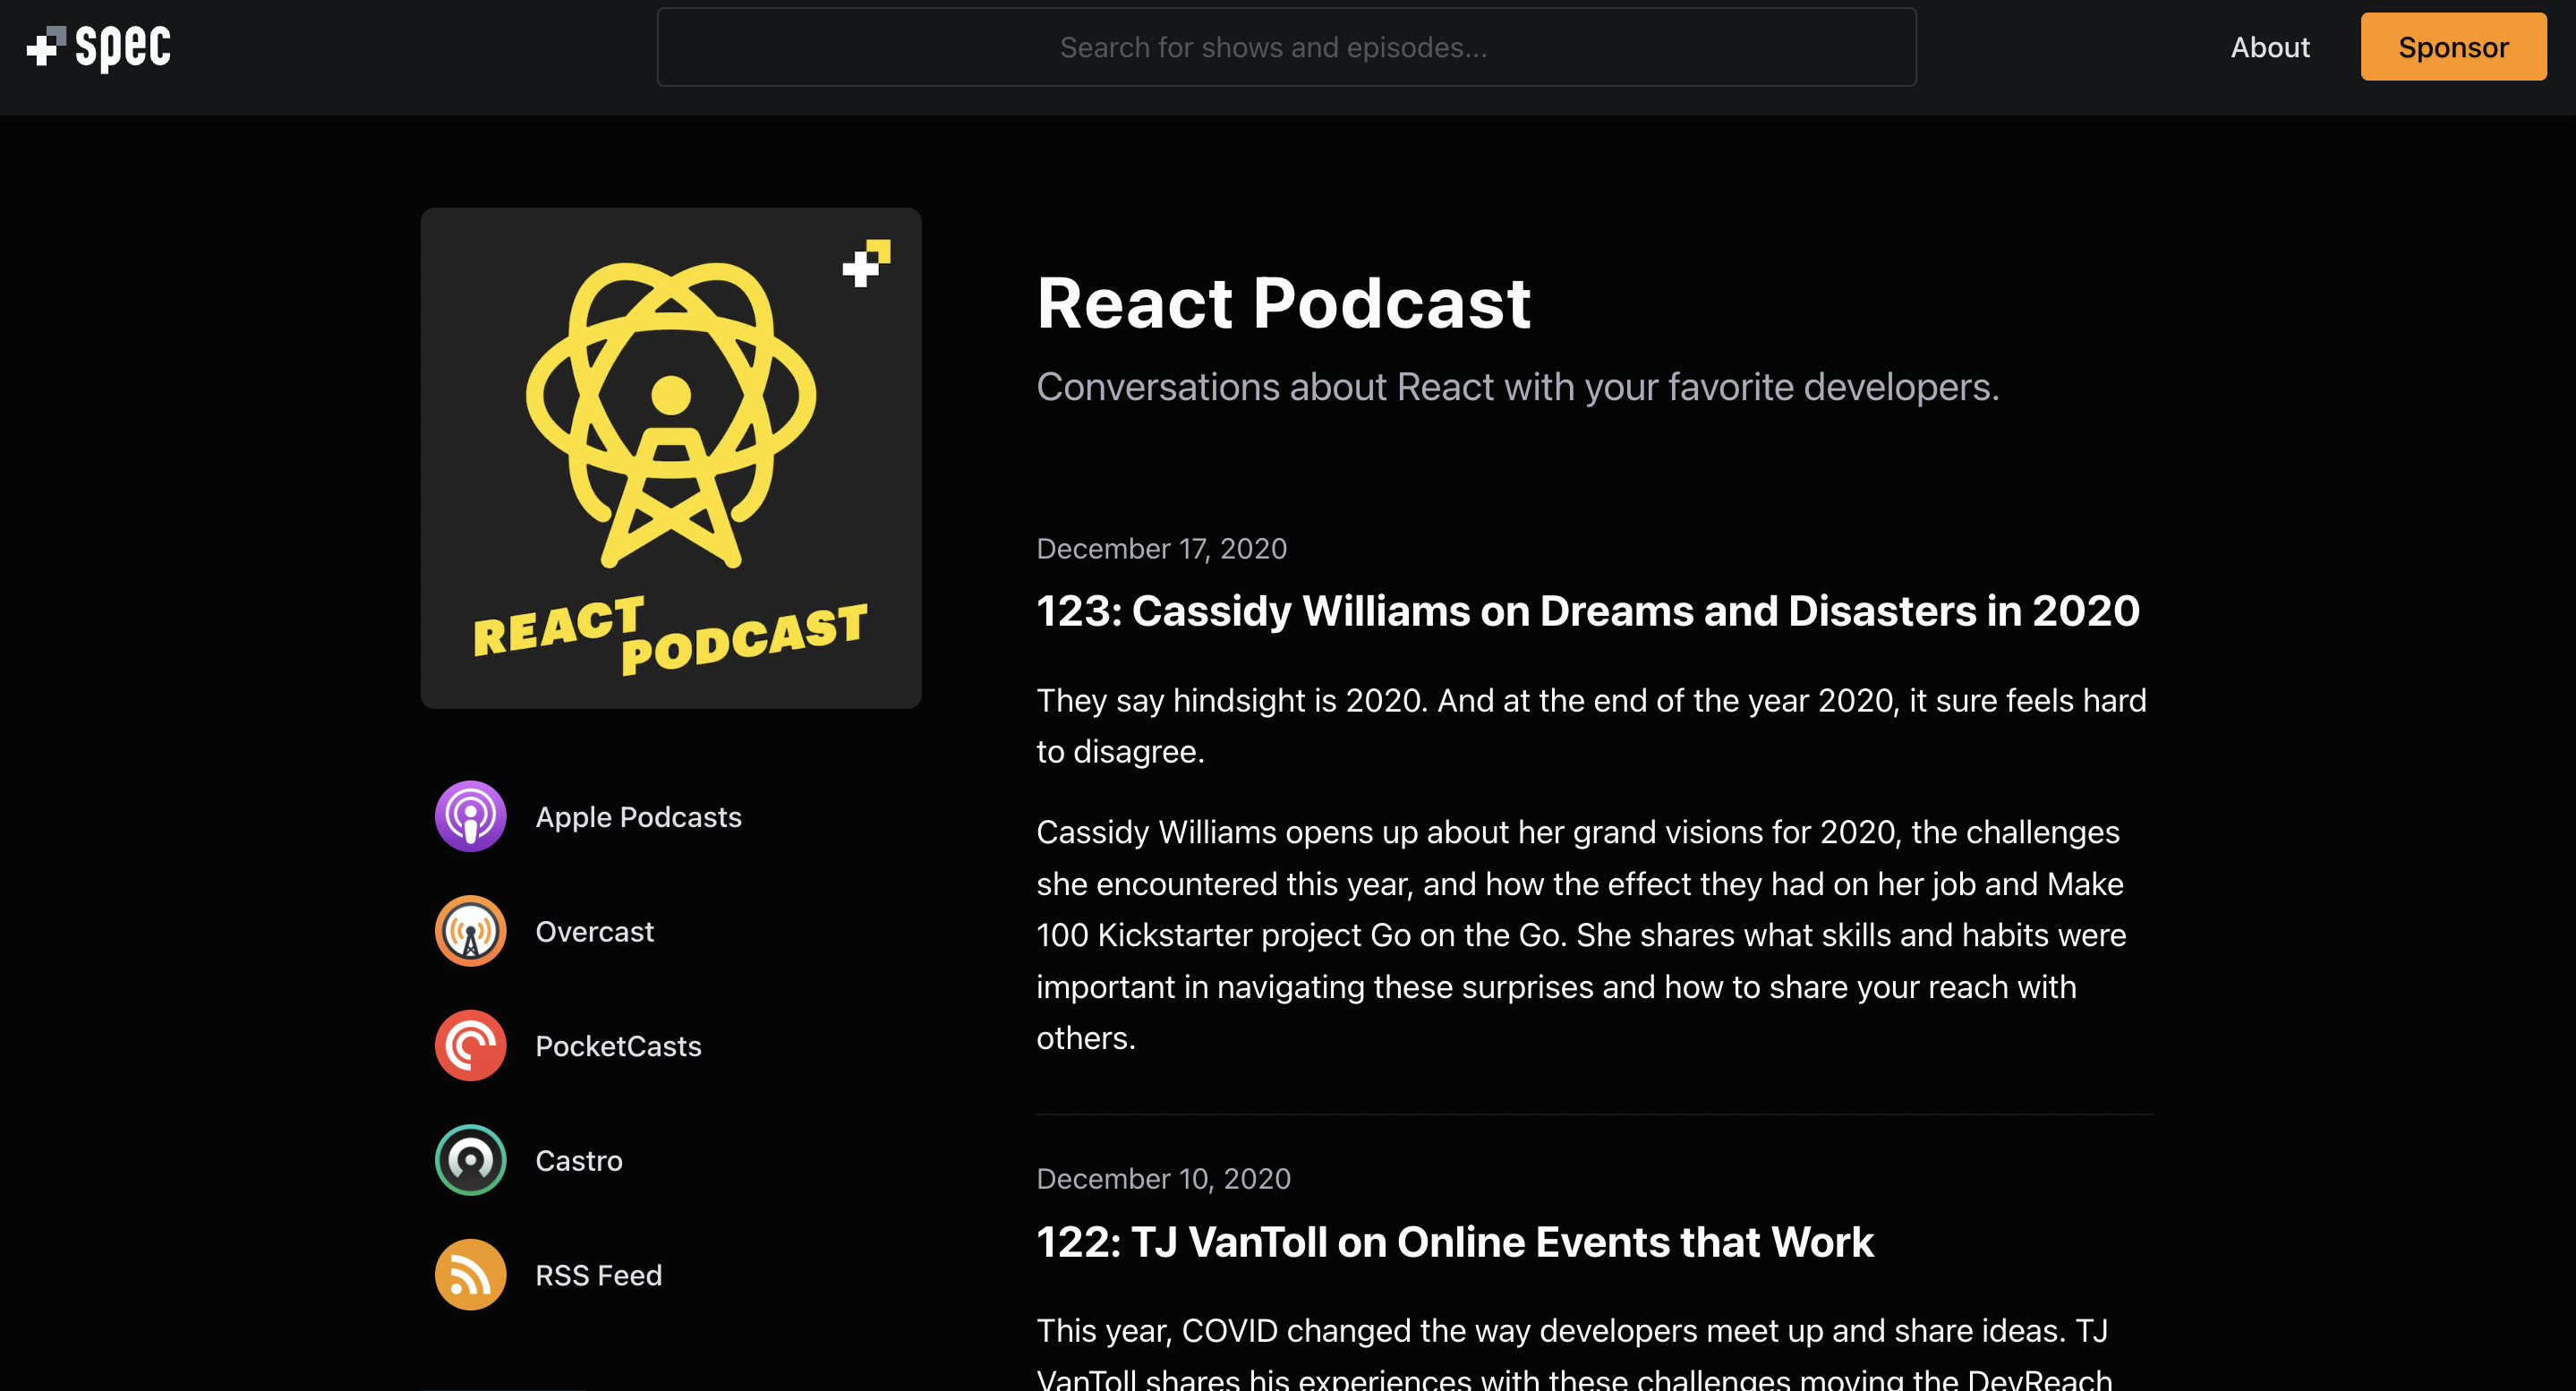The image size is (2576, 1391).
Task: Click the small Spec badge on cover art
Action: click(x=866, y=263)
